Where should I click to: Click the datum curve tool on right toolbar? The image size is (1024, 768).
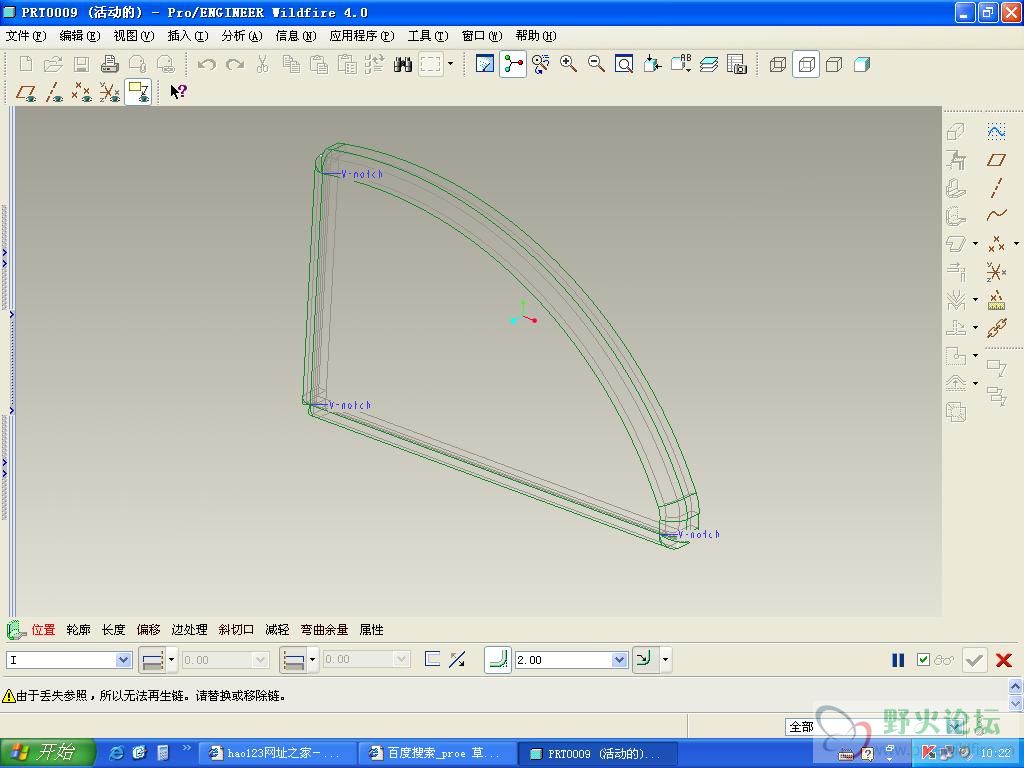click(996, 215)
